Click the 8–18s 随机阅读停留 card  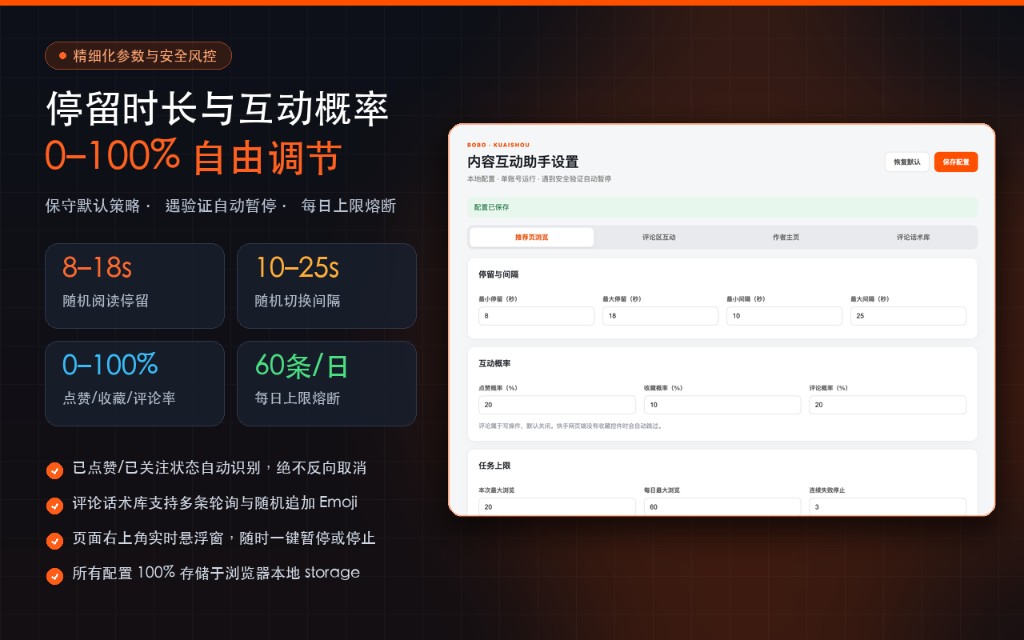pyautogui.click(x=135, y=286)
